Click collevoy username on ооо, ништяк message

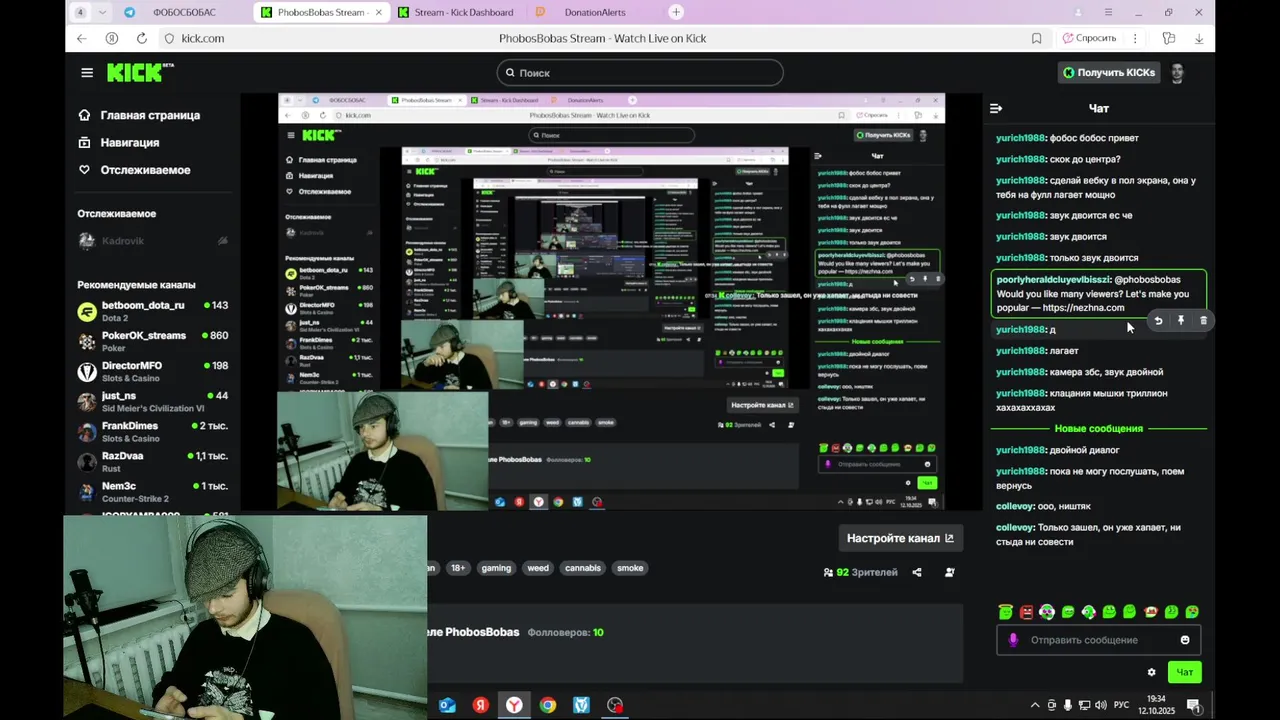click(1015, 506)
